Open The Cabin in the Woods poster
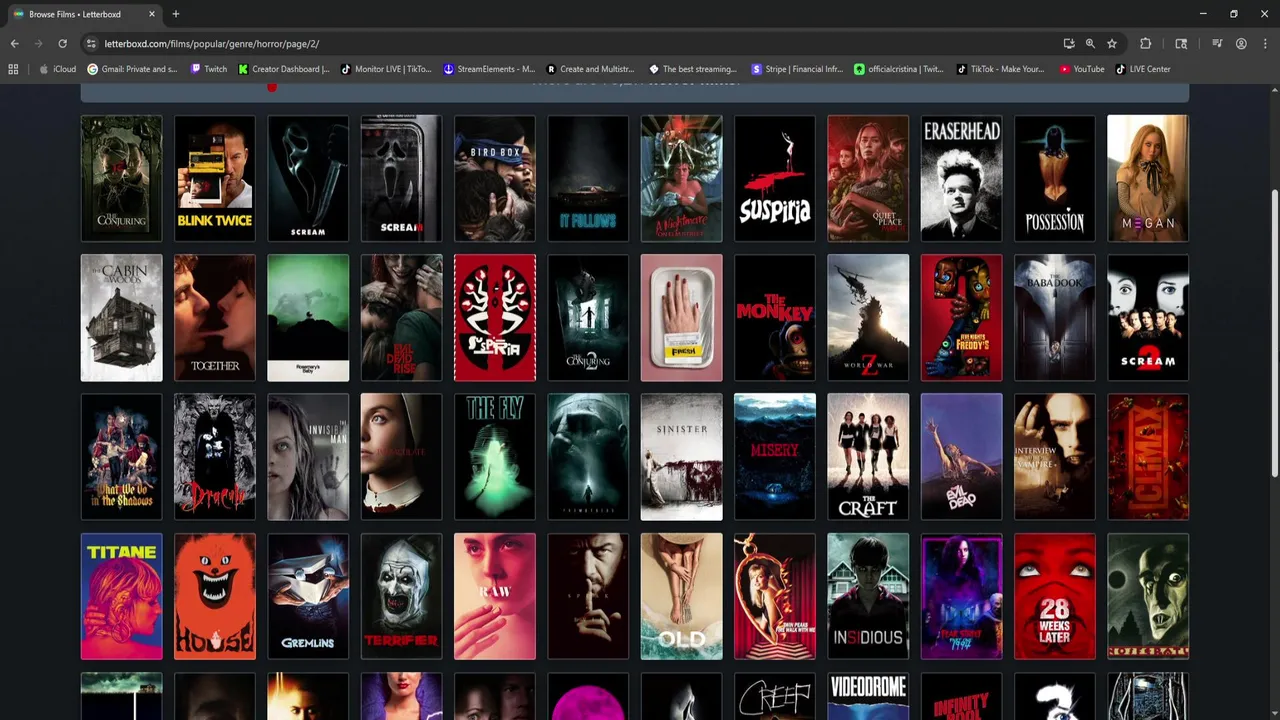Screen dimensions: 1280x720 (121, 318)
